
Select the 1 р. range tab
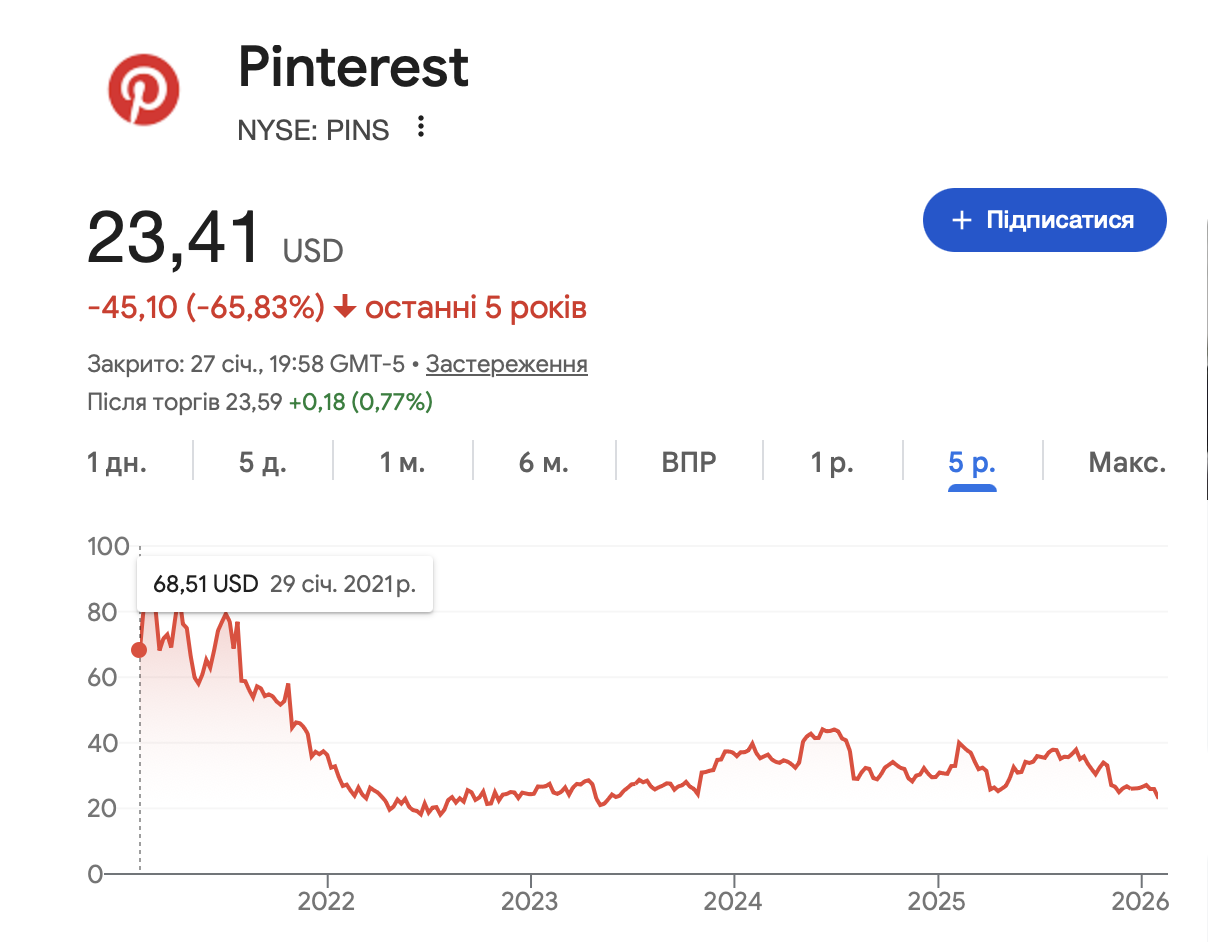(x=832, y=463)
